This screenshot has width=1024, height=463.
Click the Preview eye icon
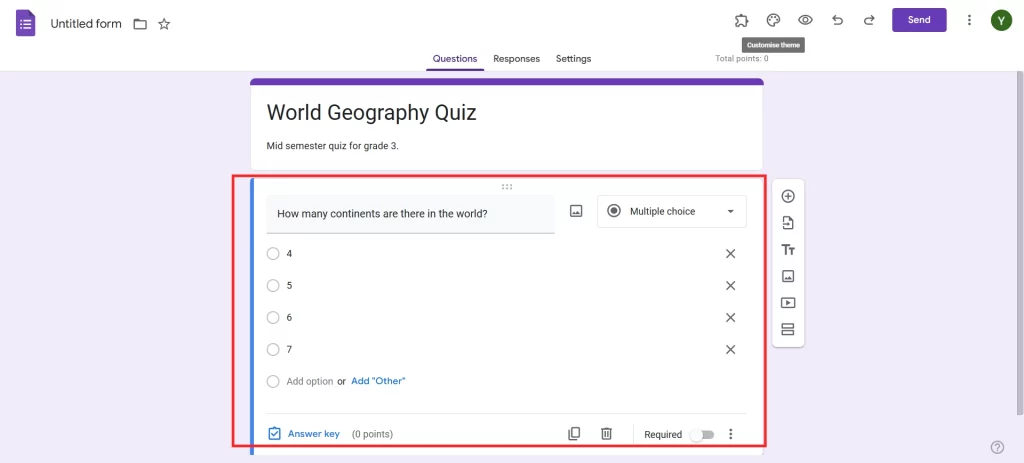[805, 20]
